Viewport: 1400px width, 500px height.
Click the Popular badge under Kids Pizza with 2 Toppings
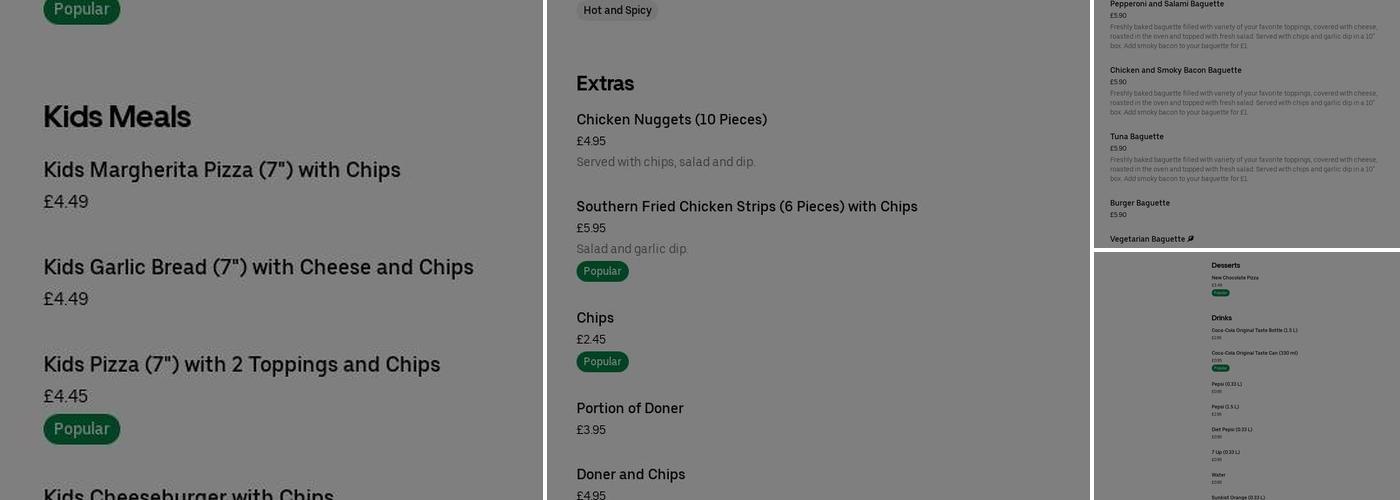coord(82,429)
